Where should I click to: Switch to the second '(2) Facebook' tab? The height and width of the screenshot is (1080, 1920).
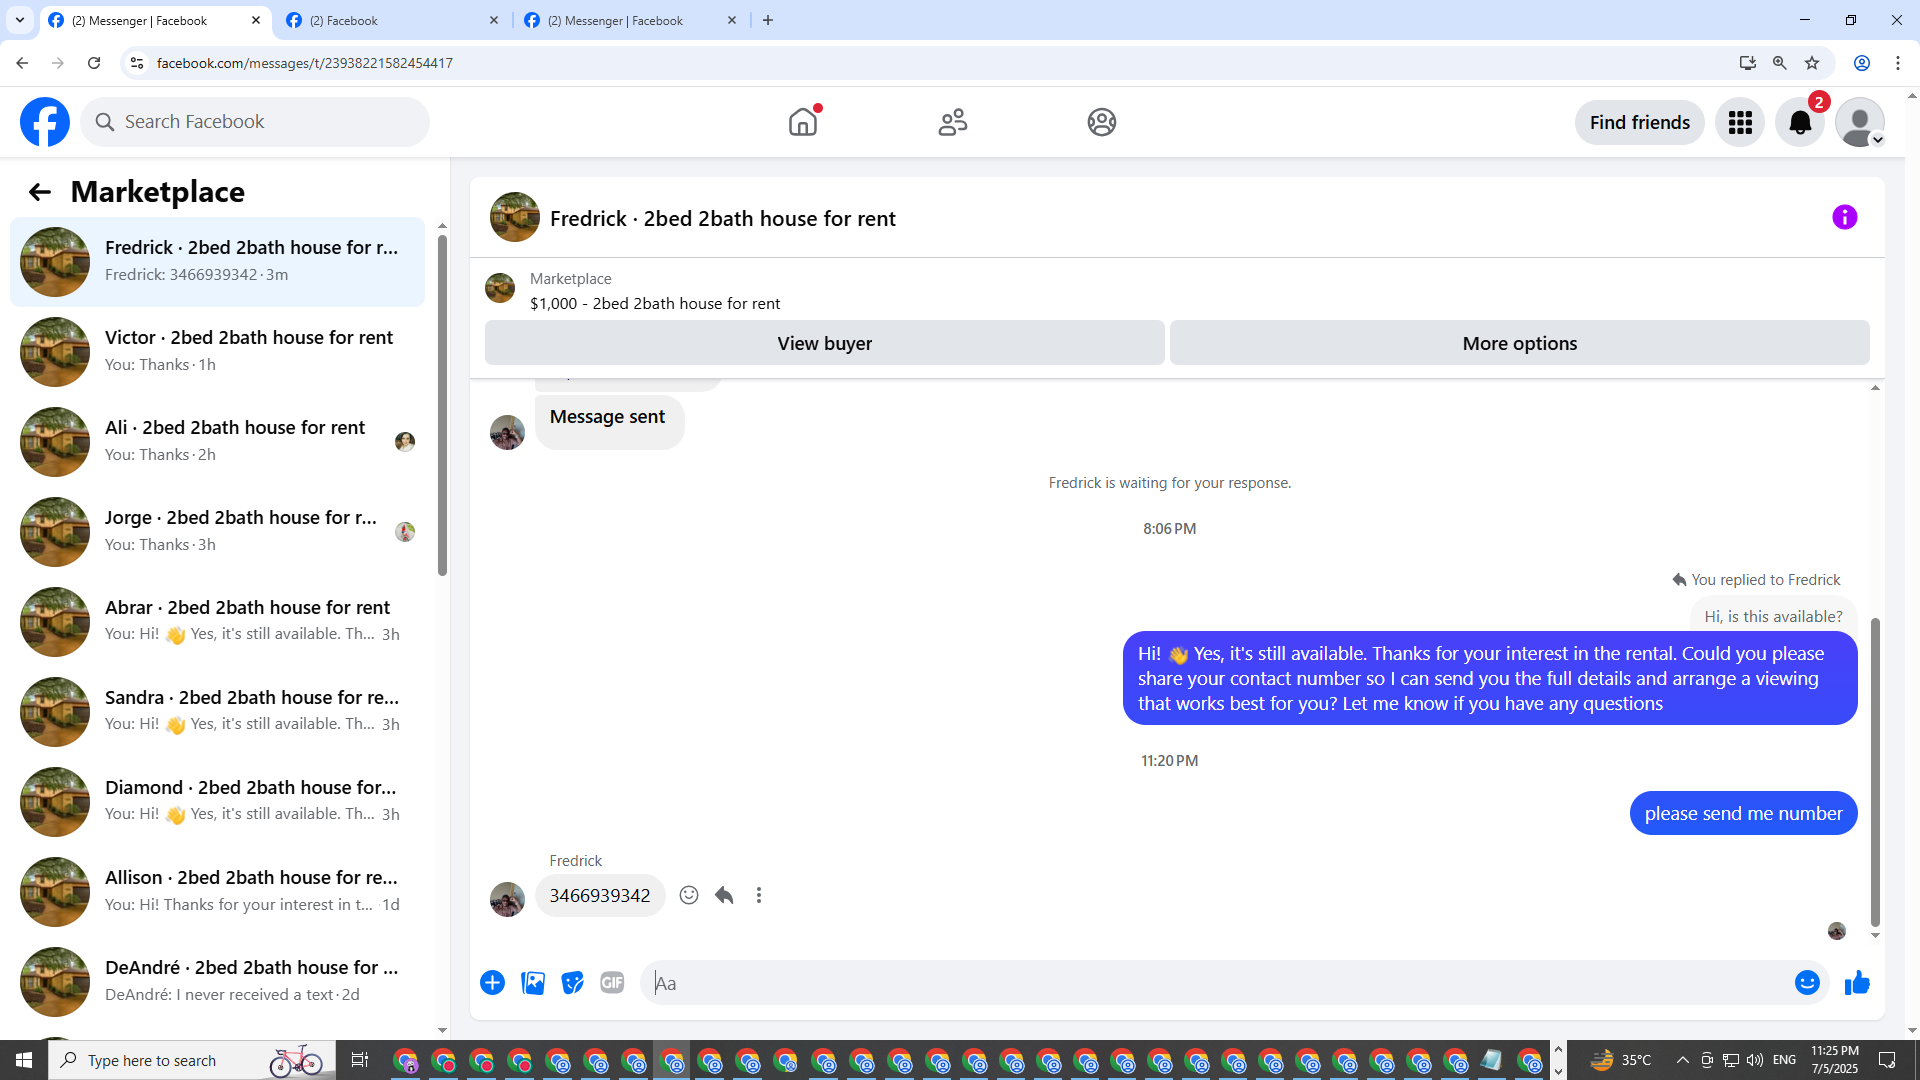(x=390, y=20)
